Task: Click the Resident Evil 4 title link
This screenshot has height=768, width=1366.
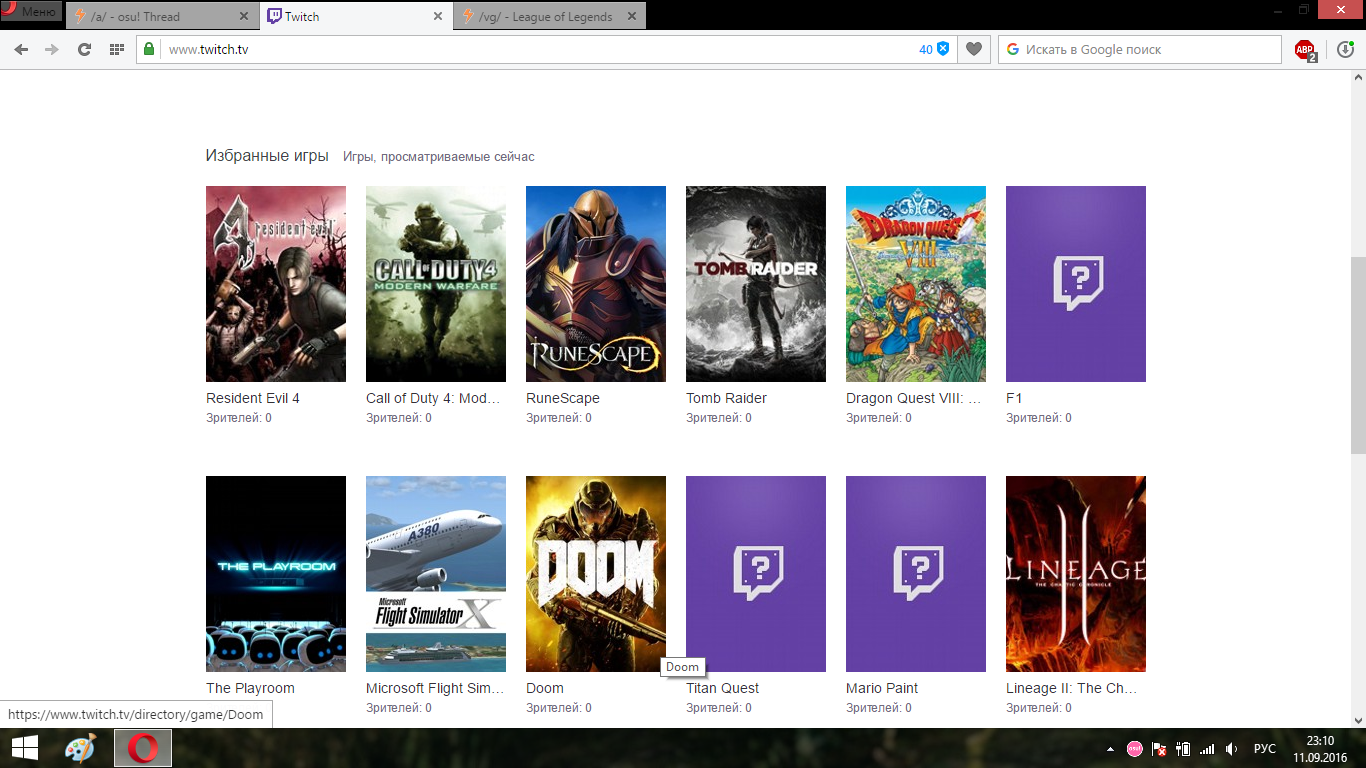Action: (x=253, y=398)
